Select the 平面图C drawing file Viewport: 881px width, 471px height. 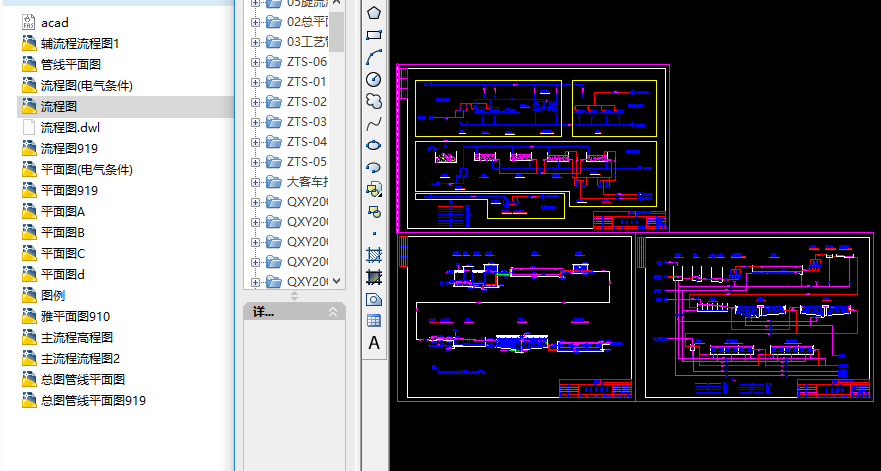tap(53, 253)
